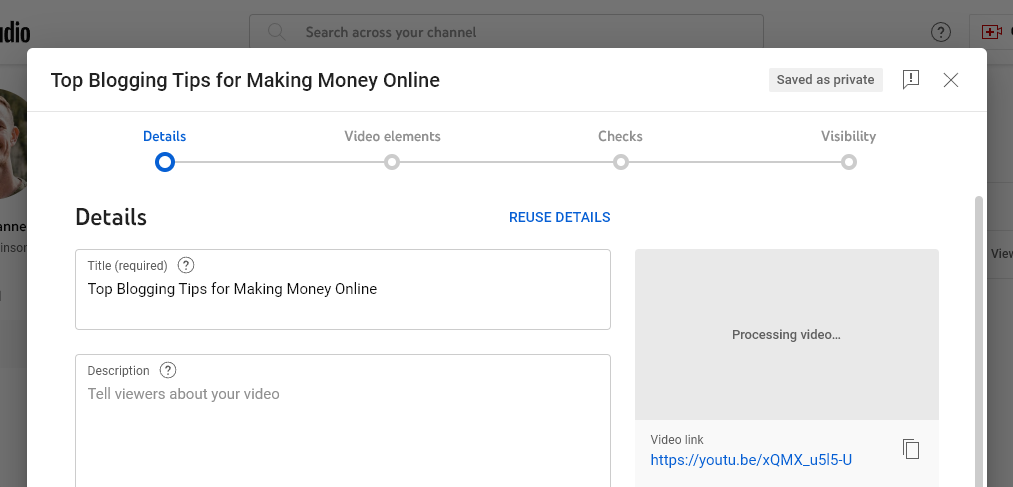Click the help icon beside Title
The height and width of the screenshot is (487, 1013).
click(186, 266)
